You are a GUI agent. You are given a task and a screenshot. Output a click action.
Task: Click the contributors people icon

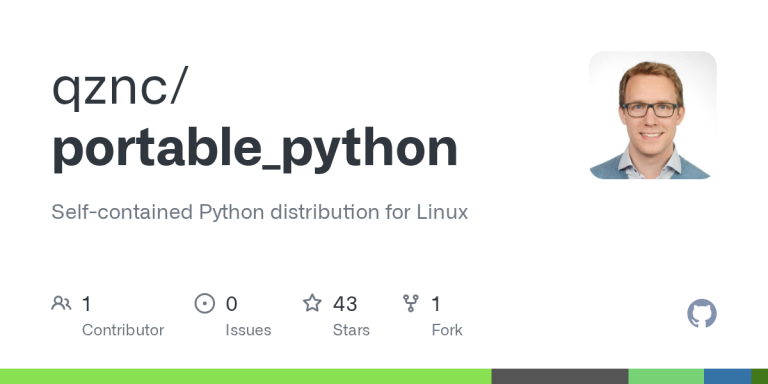61,304
